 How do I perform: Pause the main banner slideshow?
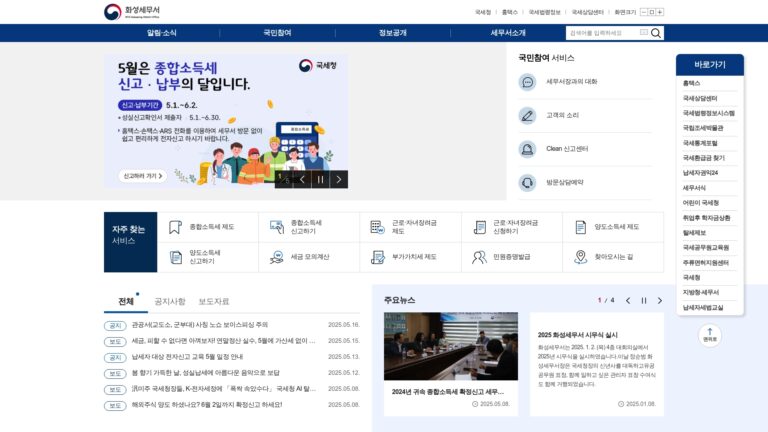pos(320,180)
